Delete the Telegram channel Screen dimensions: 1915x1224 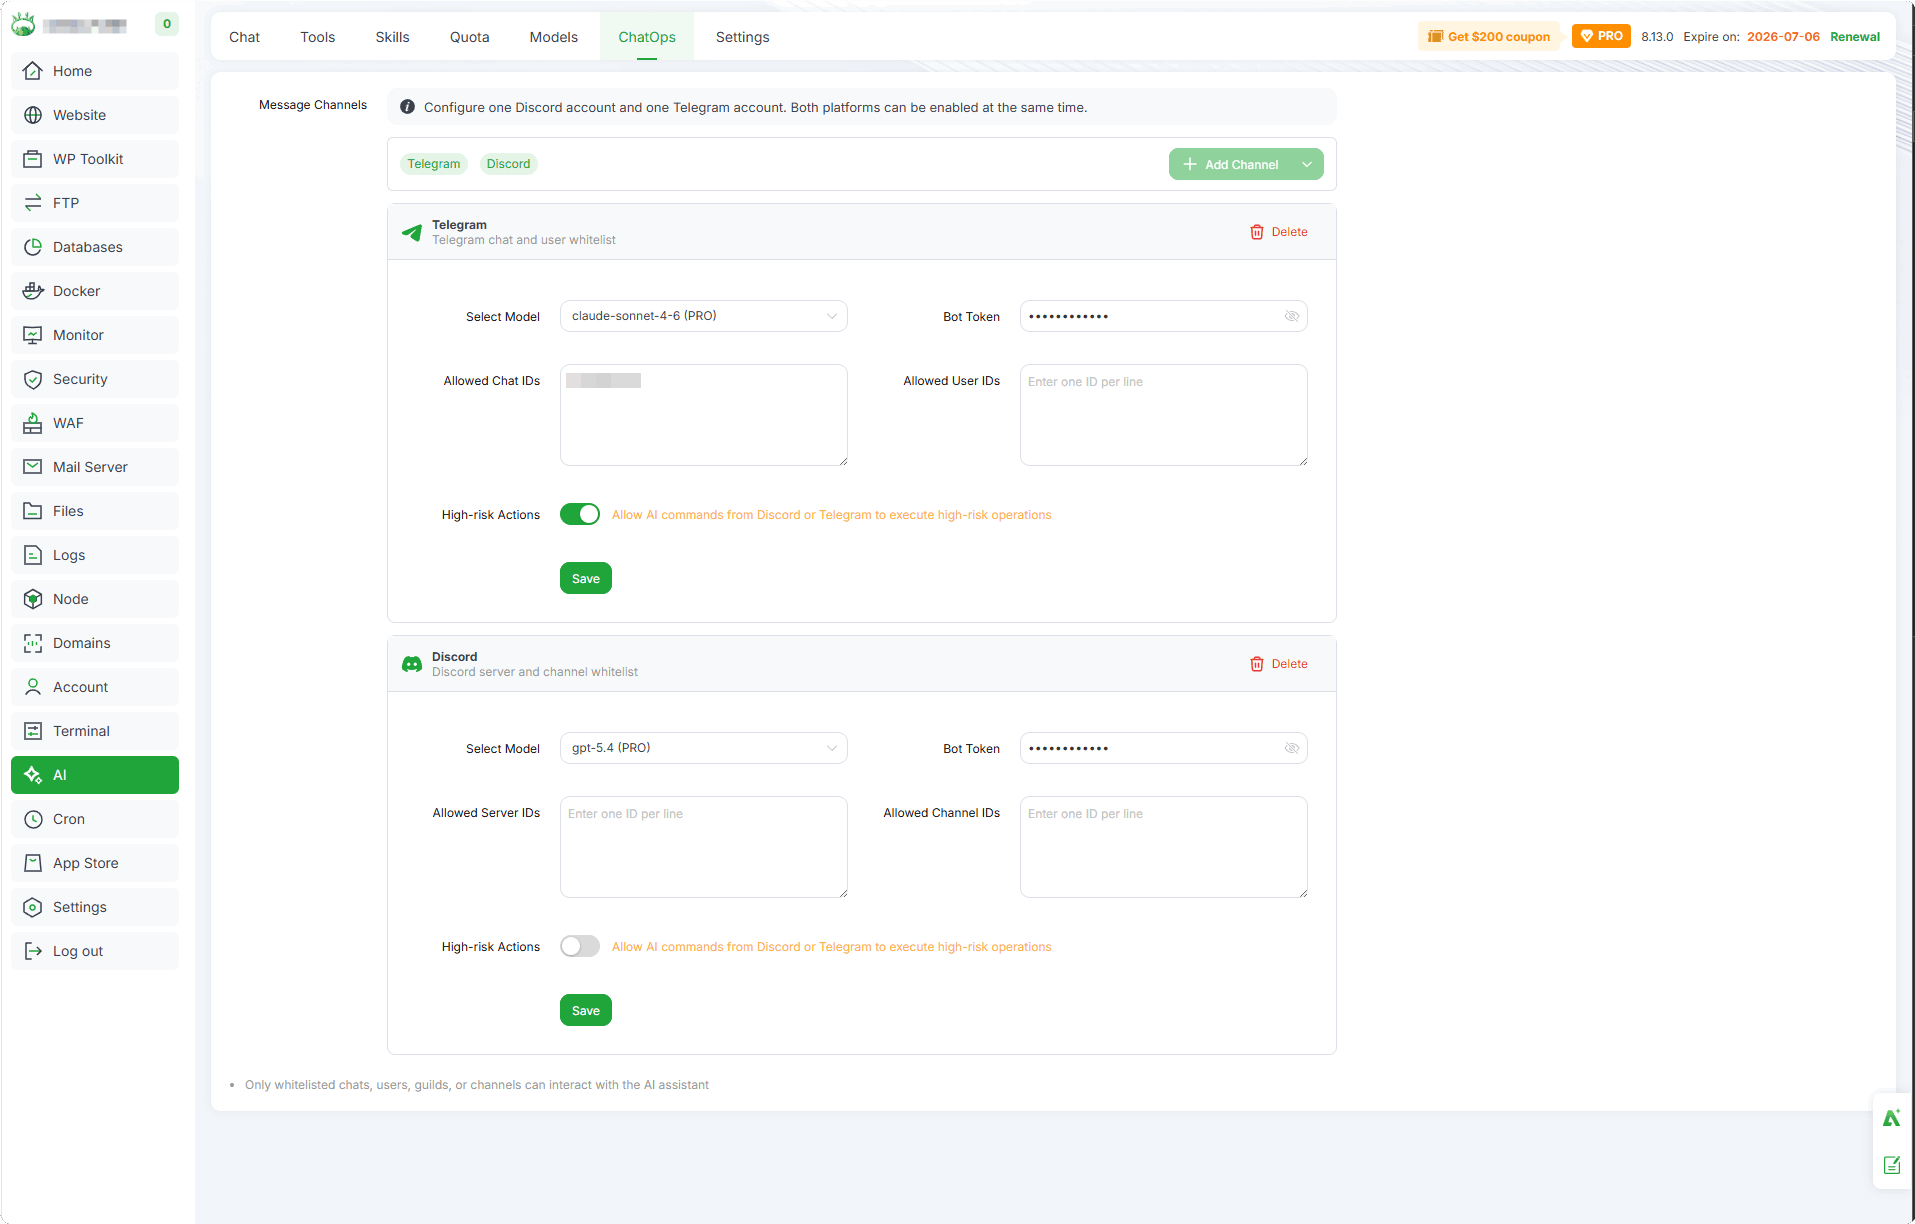[x=1279, y=232]
